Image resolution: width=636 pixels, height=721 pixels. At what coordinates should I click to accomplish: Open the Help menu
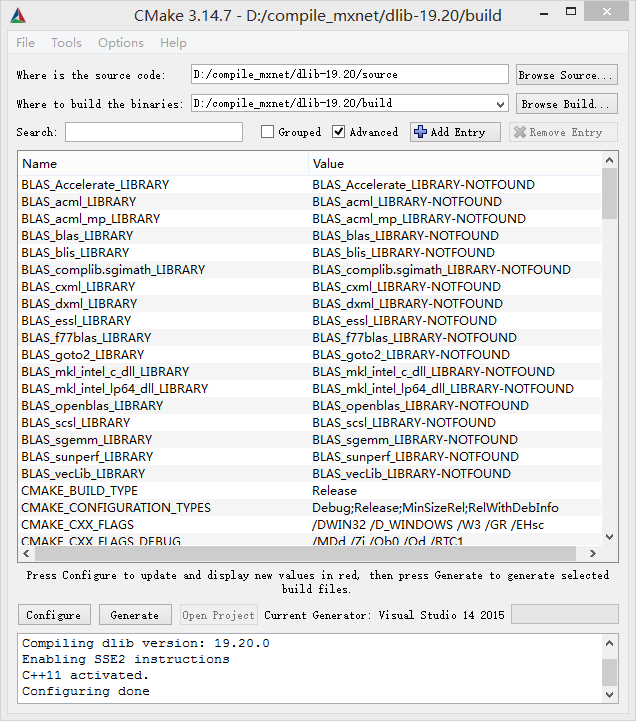(173, 43)
